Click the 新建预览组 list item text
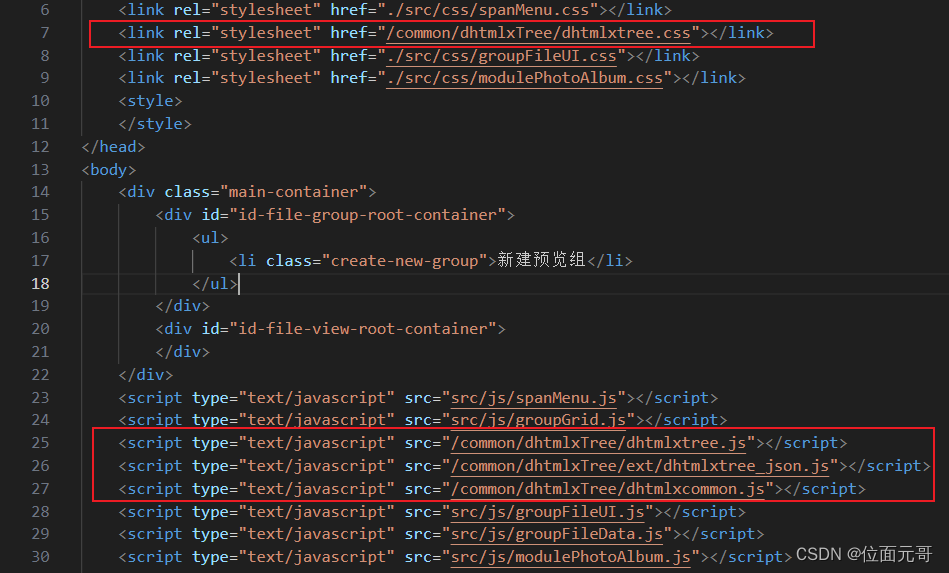 [x=541, y=260]
